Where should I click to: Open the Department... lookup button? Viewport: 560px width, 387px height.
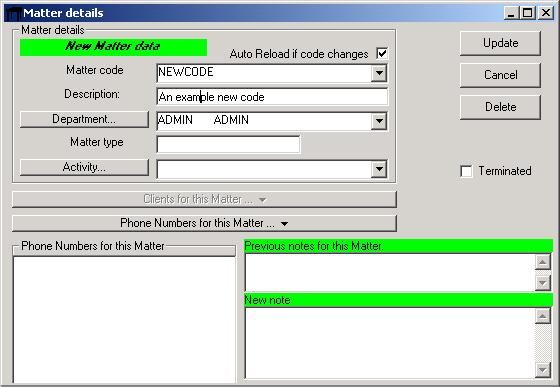pyautogui.click(x=84, y=119)
